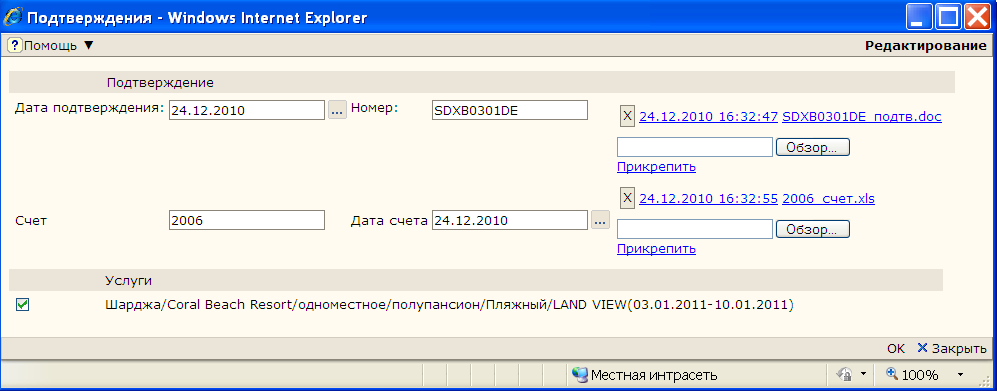Click the first Обзор... browse button
The width and height of the screenshot is (997, 391).
[813, 147]
